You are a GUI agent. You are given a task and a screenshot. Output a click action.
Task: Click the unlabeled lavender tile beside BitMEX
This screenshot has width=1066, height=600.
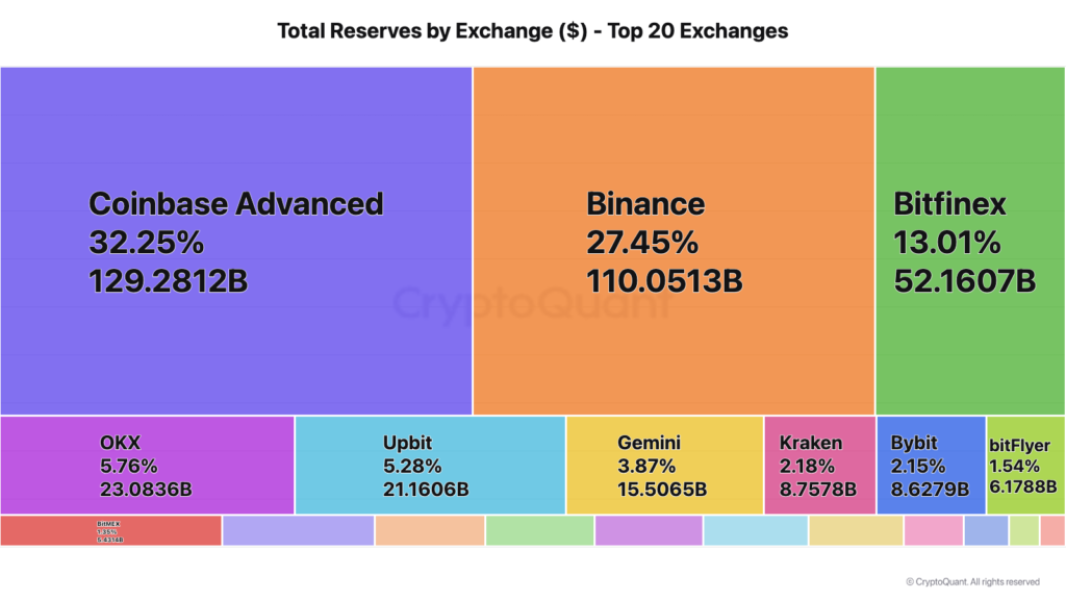[298, 530]
